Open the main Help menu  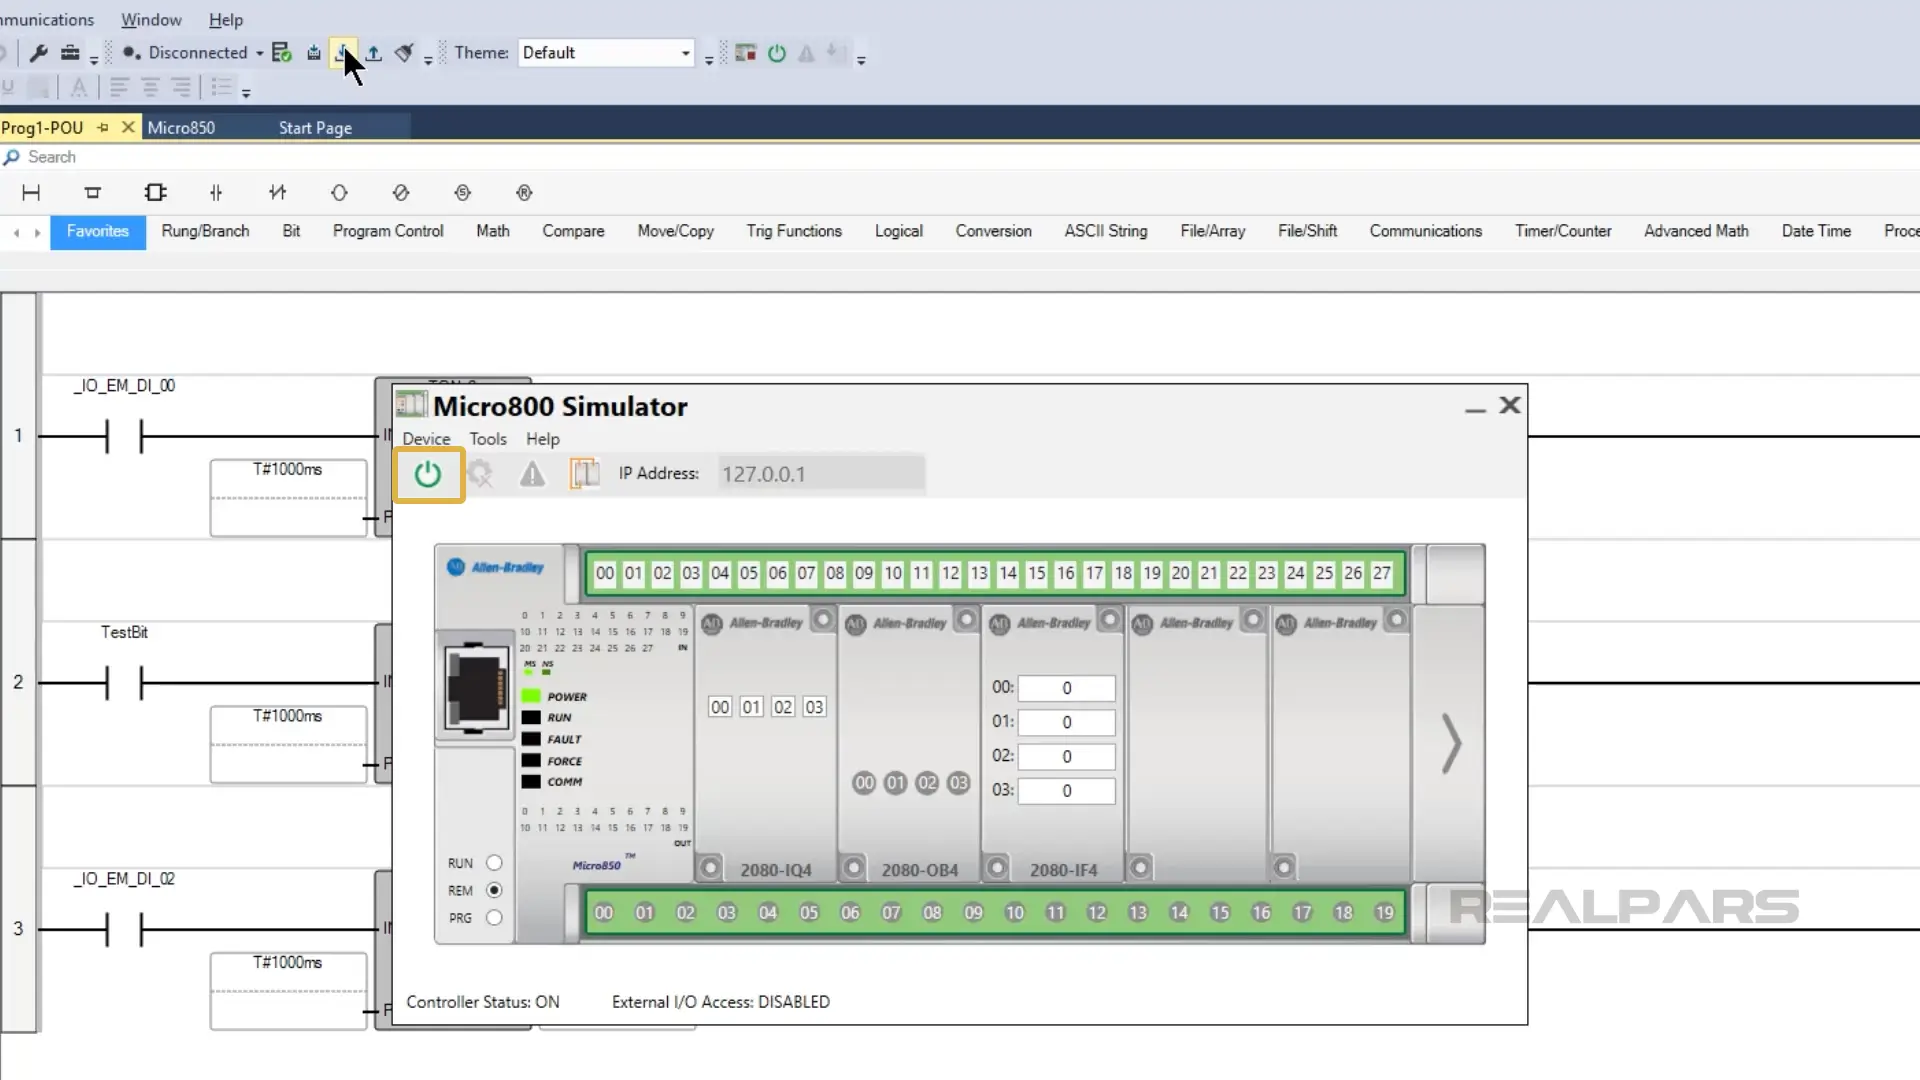click(x=226, y=20)
